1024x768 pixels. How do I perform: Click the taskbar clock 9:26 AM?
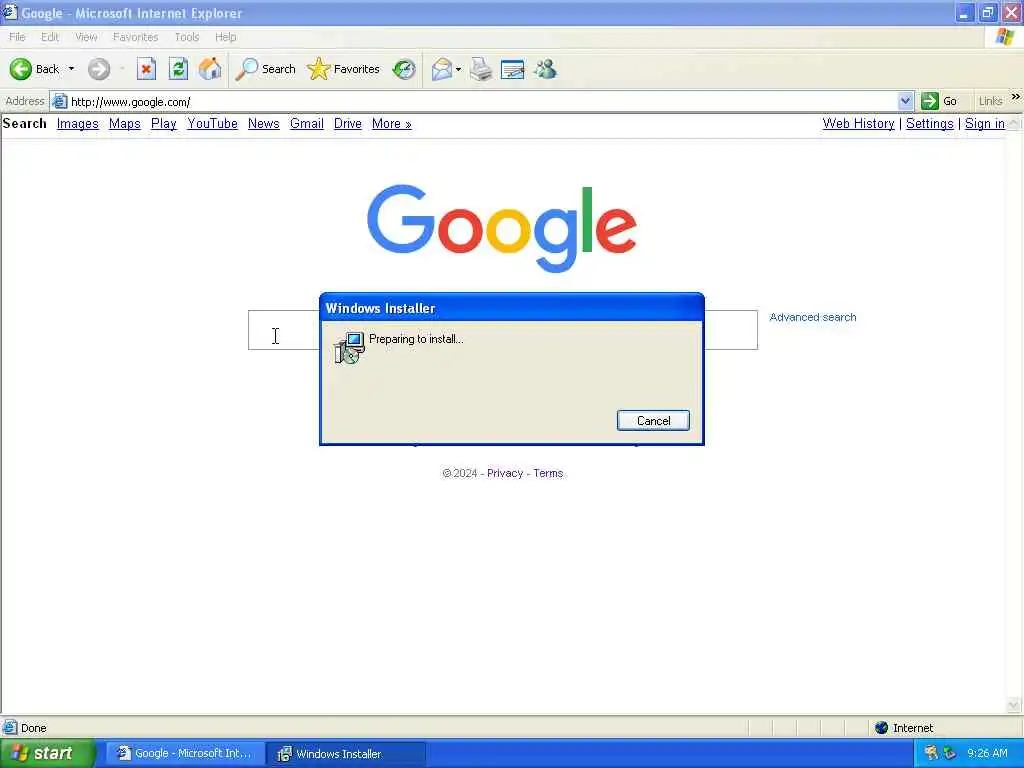pos(987,754)
